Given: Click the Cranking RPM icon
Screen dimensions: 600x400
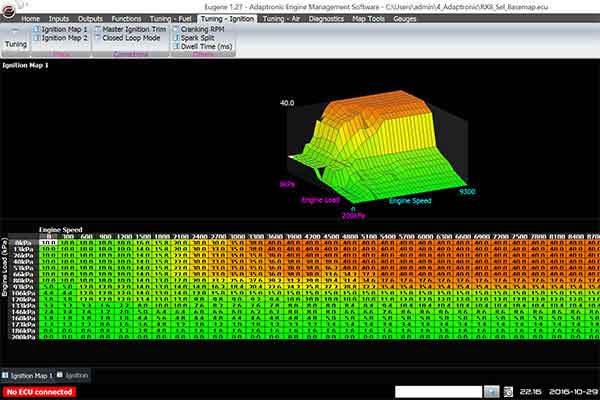Looking at the screenshot, I should point(176,29).
